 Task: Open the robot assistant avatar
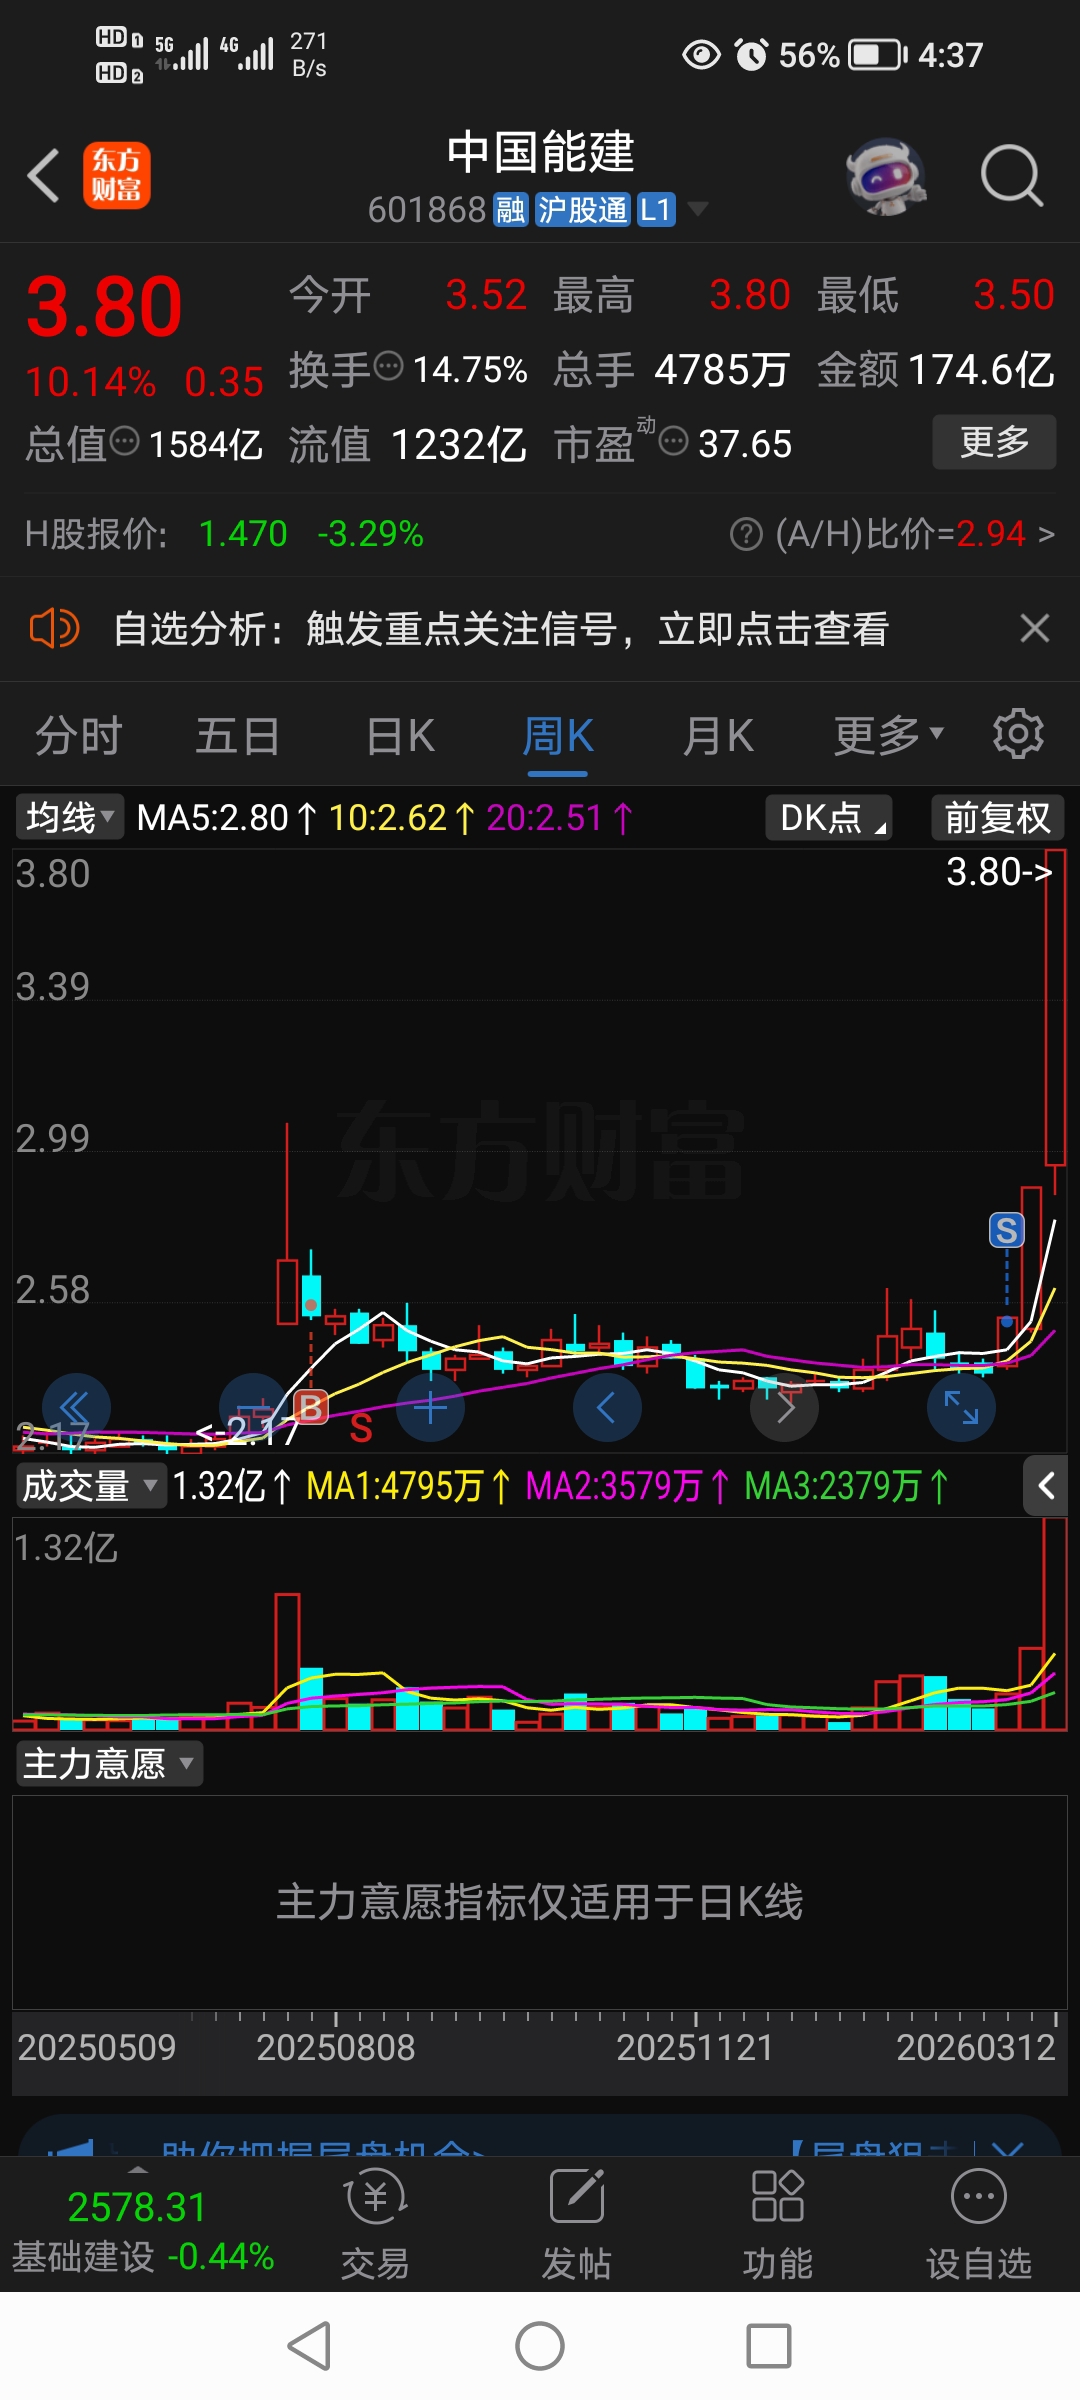(886, 176)
